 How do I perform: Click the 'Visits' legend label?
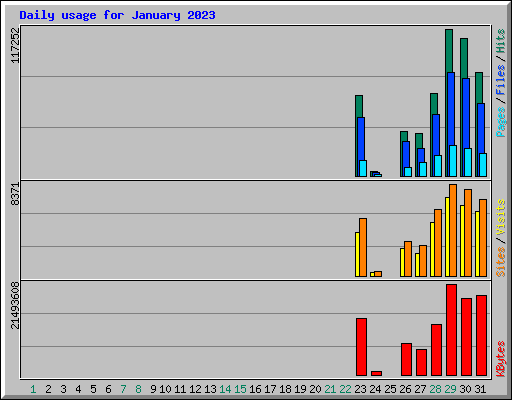coord(501,217)
